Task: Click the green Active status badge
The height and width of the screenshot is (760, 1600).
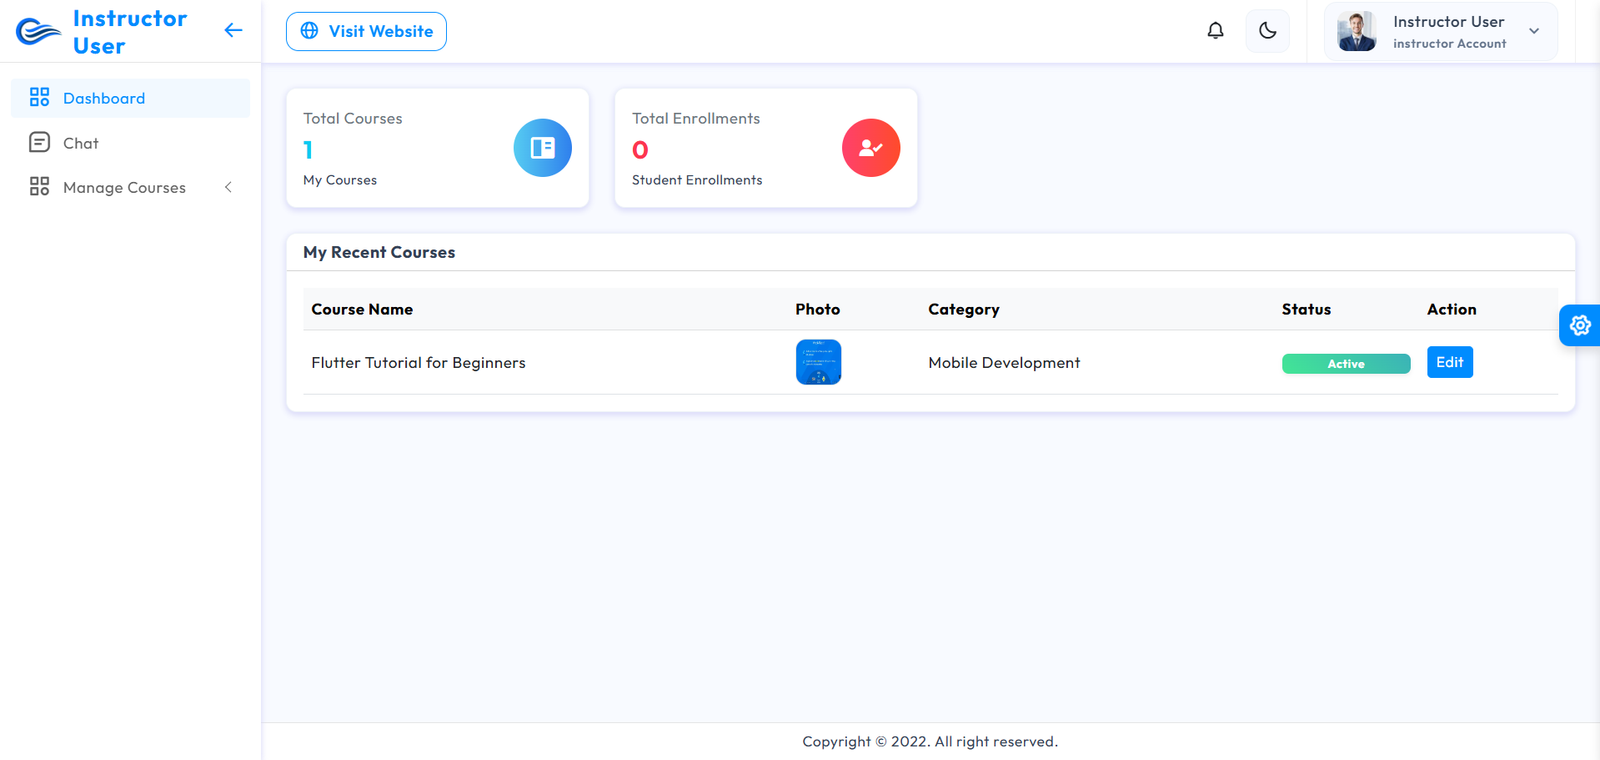Action: tap(1345, 364)
